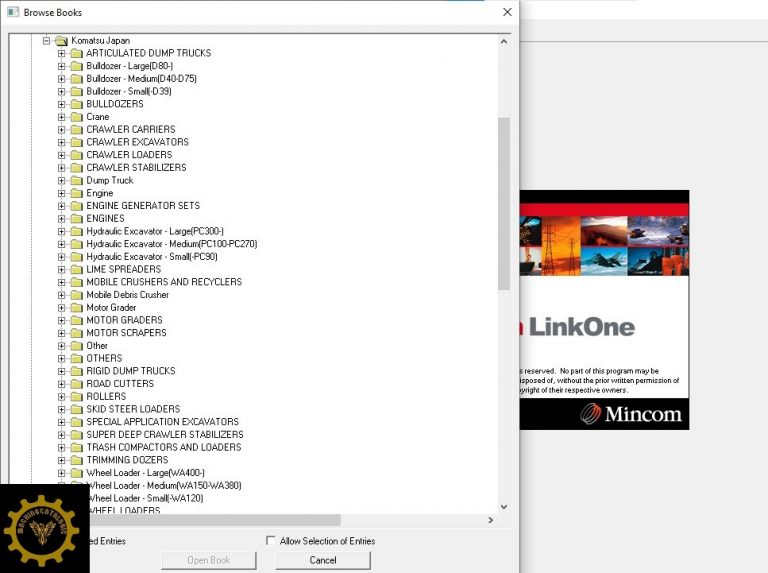Expand the Wheel Loader - Large(WA400-) node
768x573 pixels.
coord(61,473)
